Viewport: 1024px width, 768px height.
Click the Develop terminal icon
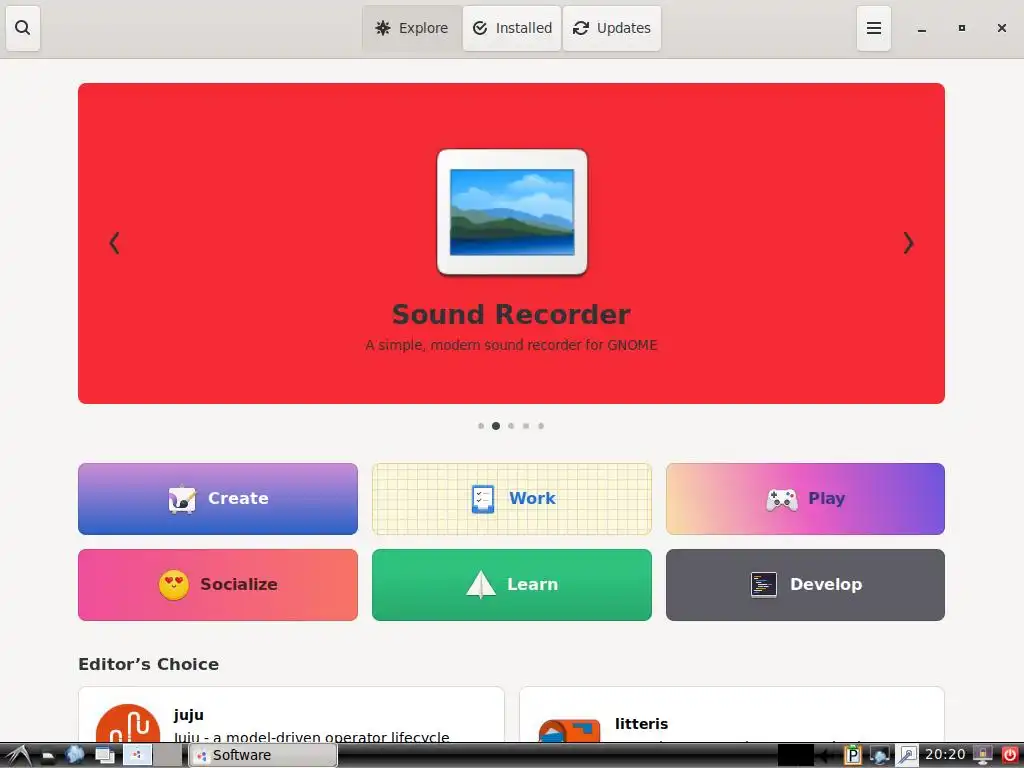pyautogui.click(x=764, y=584)
